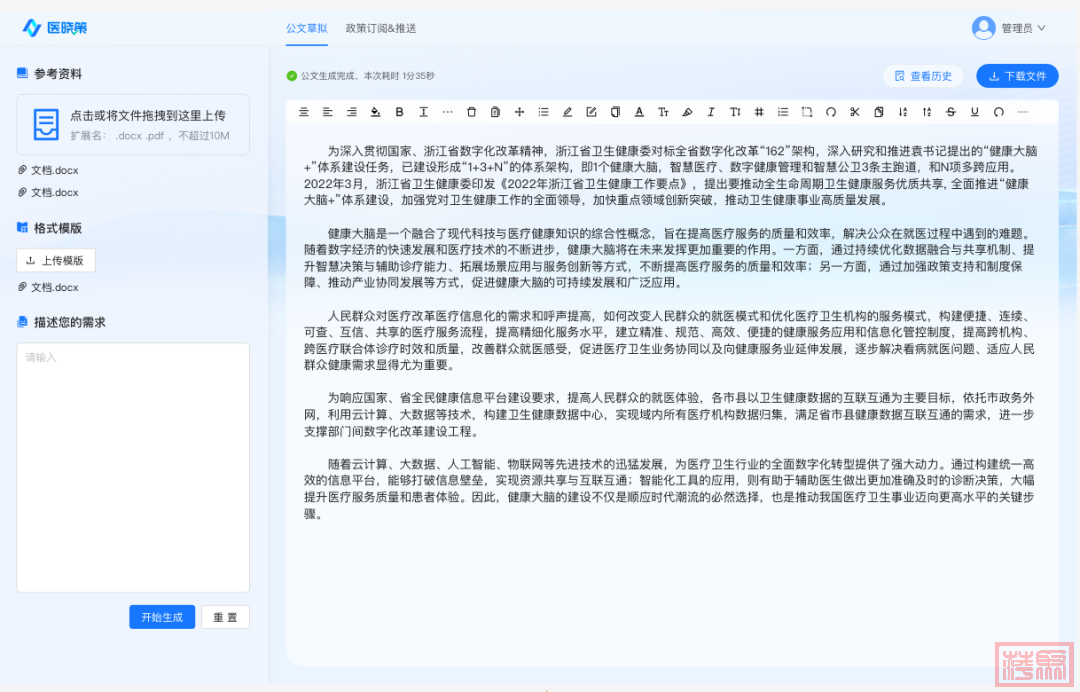1080x692 pixels.
Task: Apply right alignment to text
Action: point(351,112)
